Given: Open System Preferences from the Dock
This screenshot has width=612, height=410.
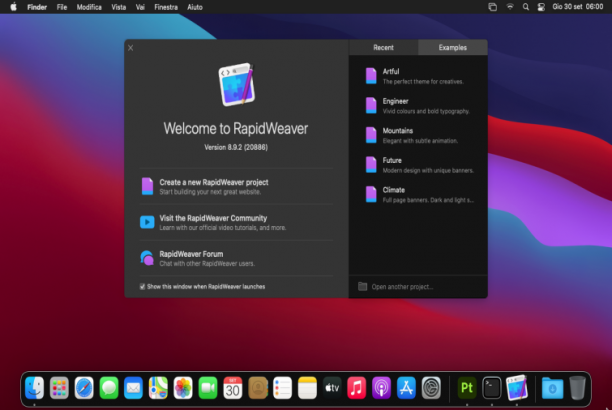Looking at the screenshot, I should 431,388.
